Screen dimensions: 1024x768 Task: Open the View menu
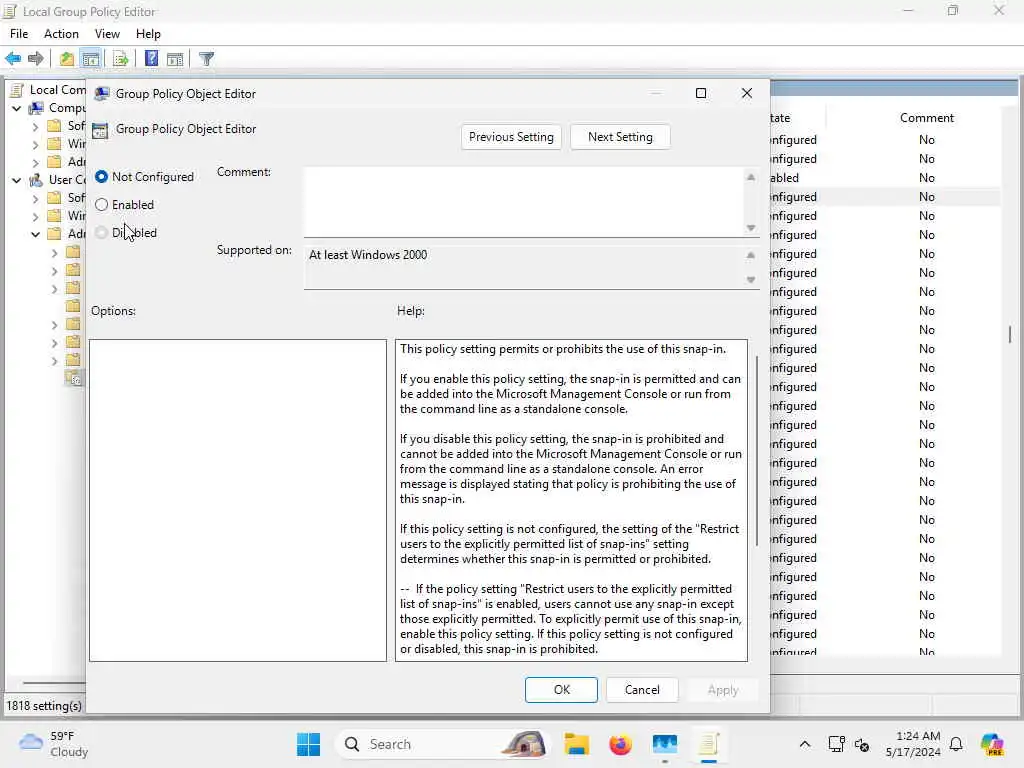(x=107, y=34)
